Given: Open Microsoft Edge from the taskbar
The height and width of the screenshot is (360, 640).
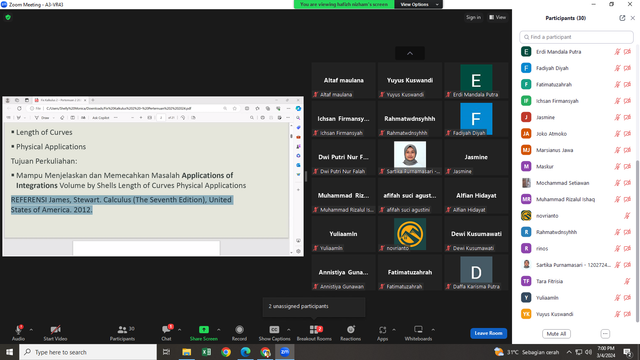Looking at the screenshot, I should (x=245, y=352).
